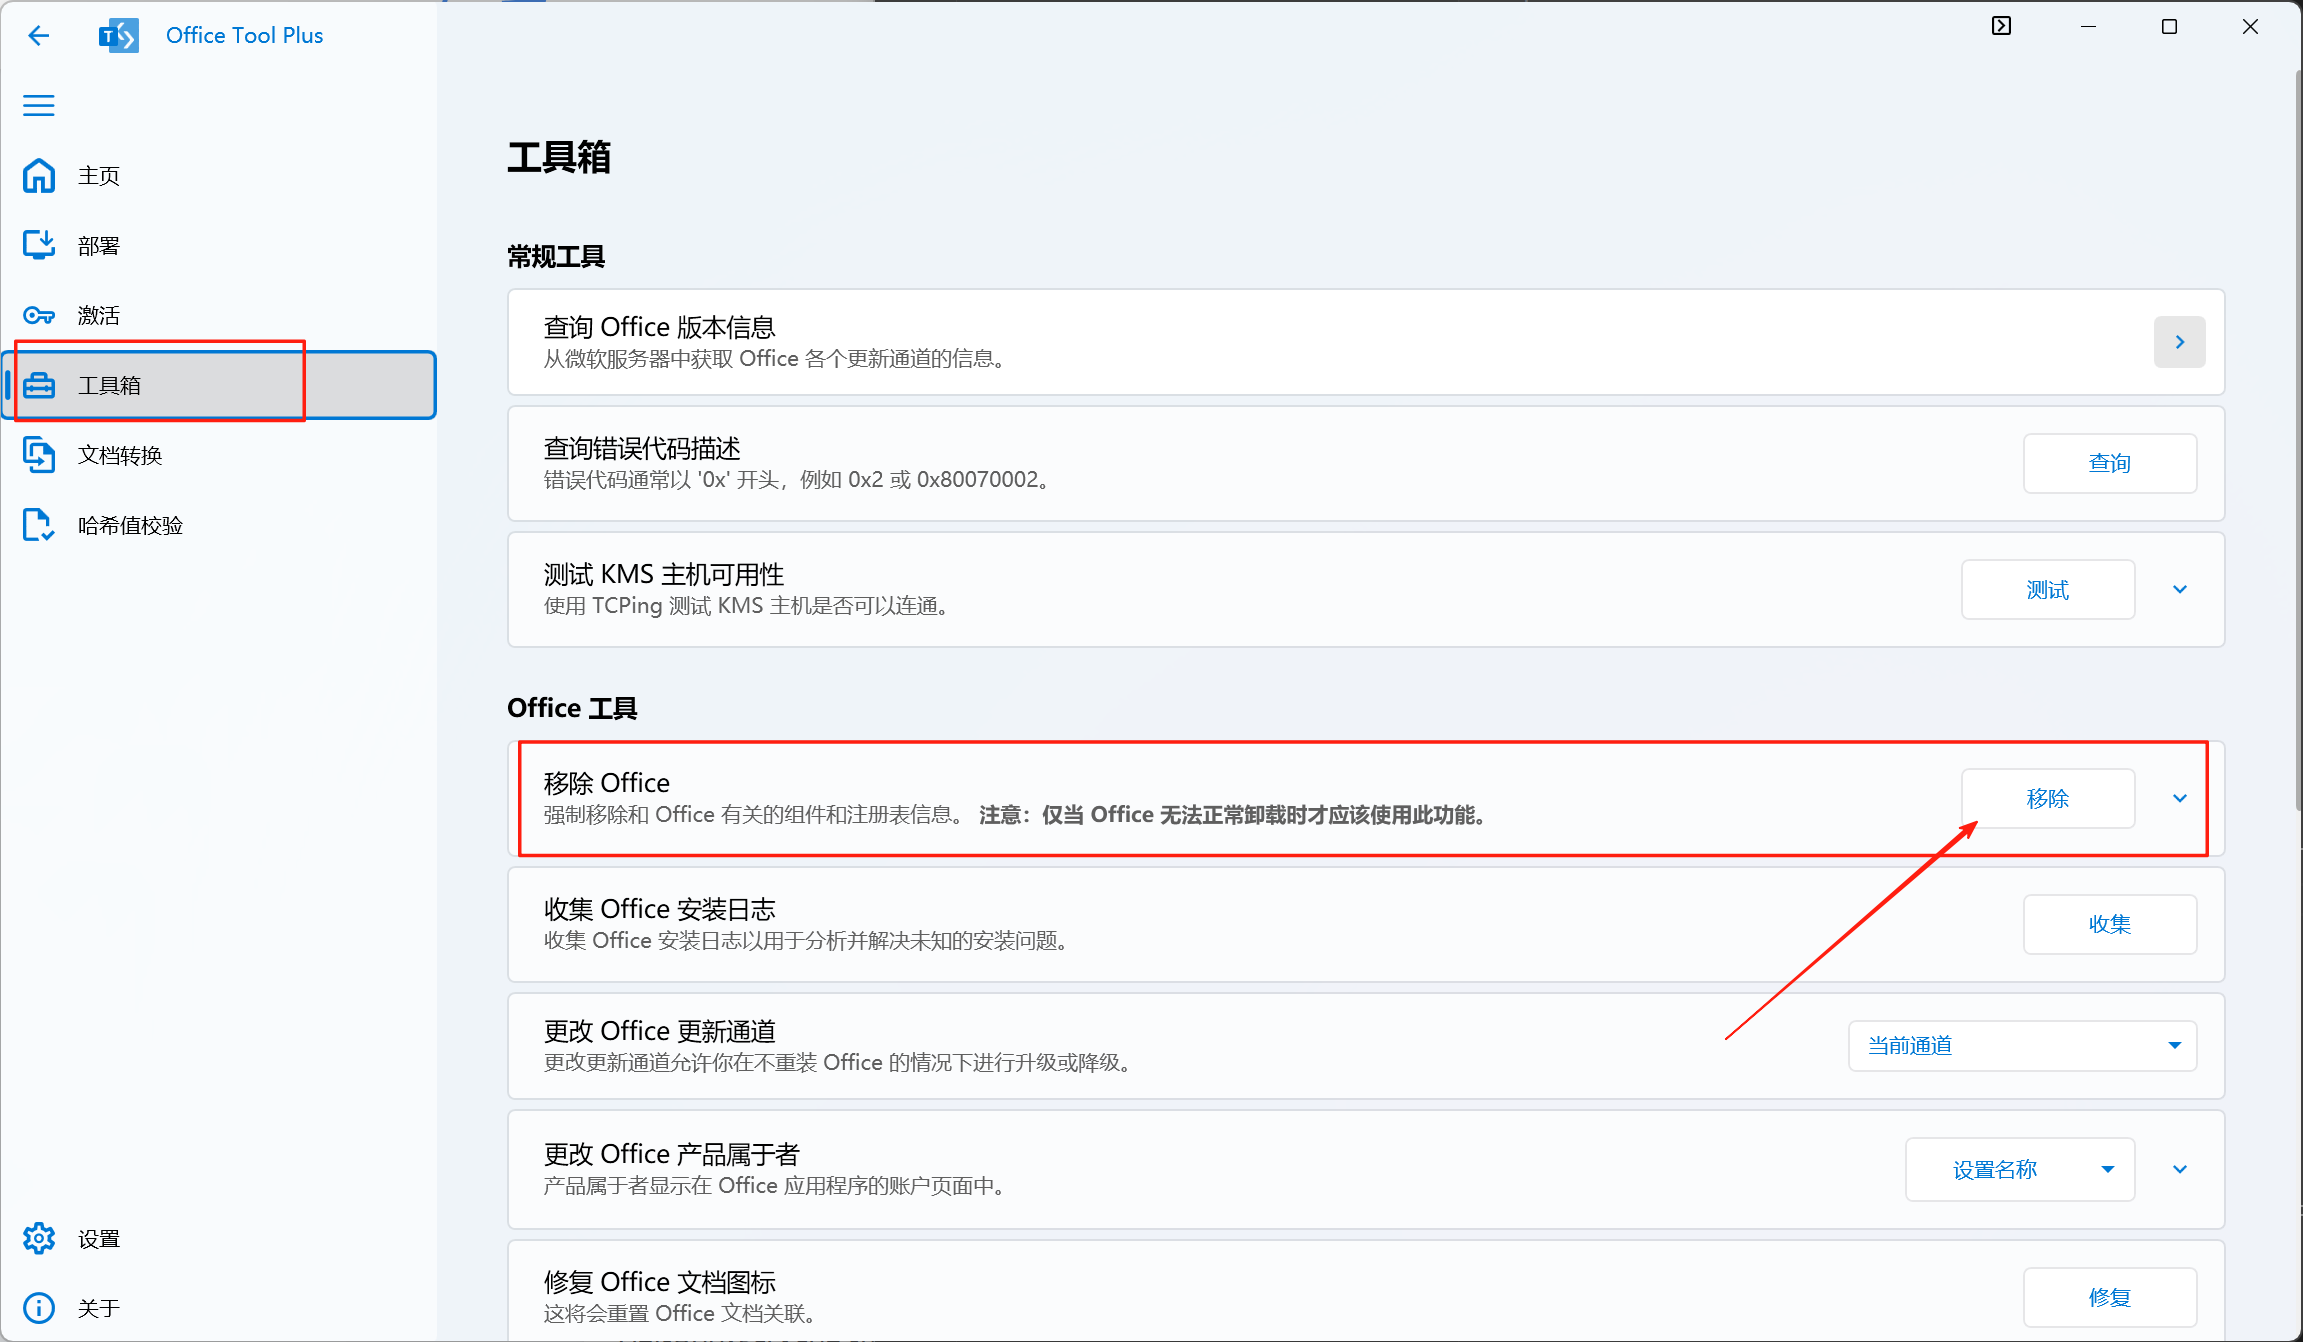The width and height of the screenshot is (2303, 1342).
Task: Click the hash check icon for 哈希值校验
Action: (x=39, y=525)
